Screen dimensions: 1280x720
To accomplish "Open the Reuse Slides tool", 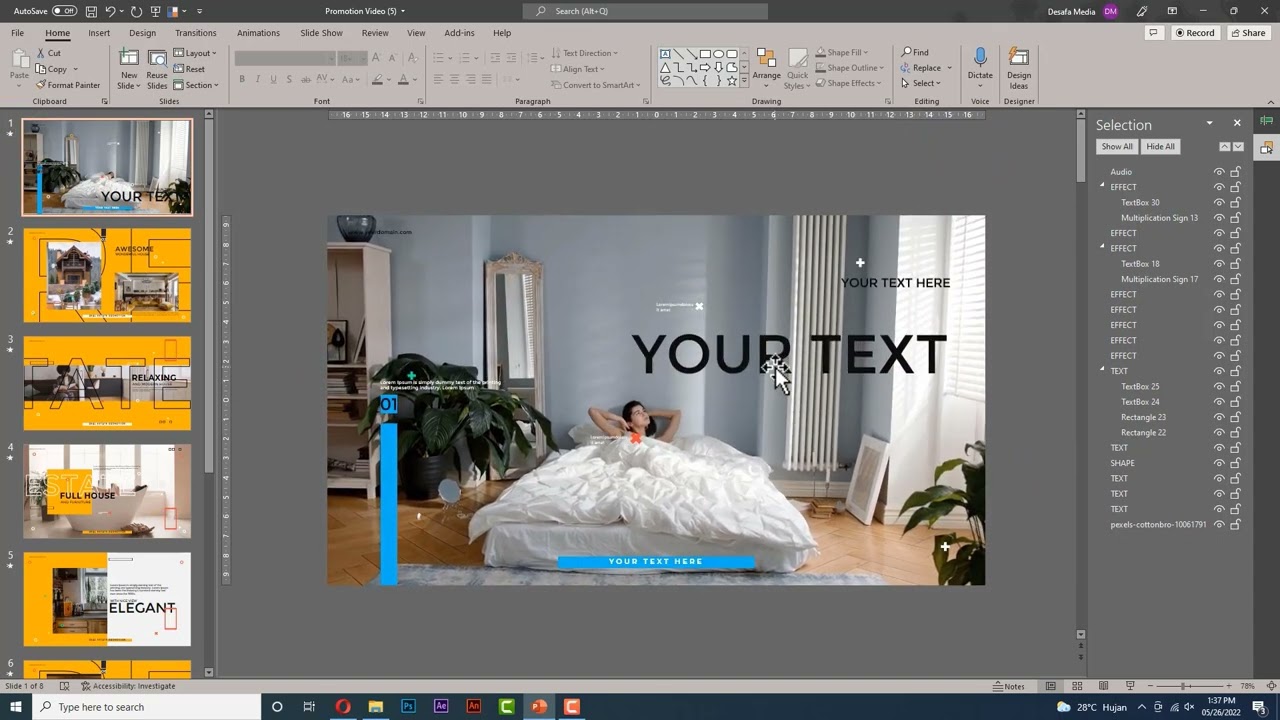I will click(x=157, y=68).
